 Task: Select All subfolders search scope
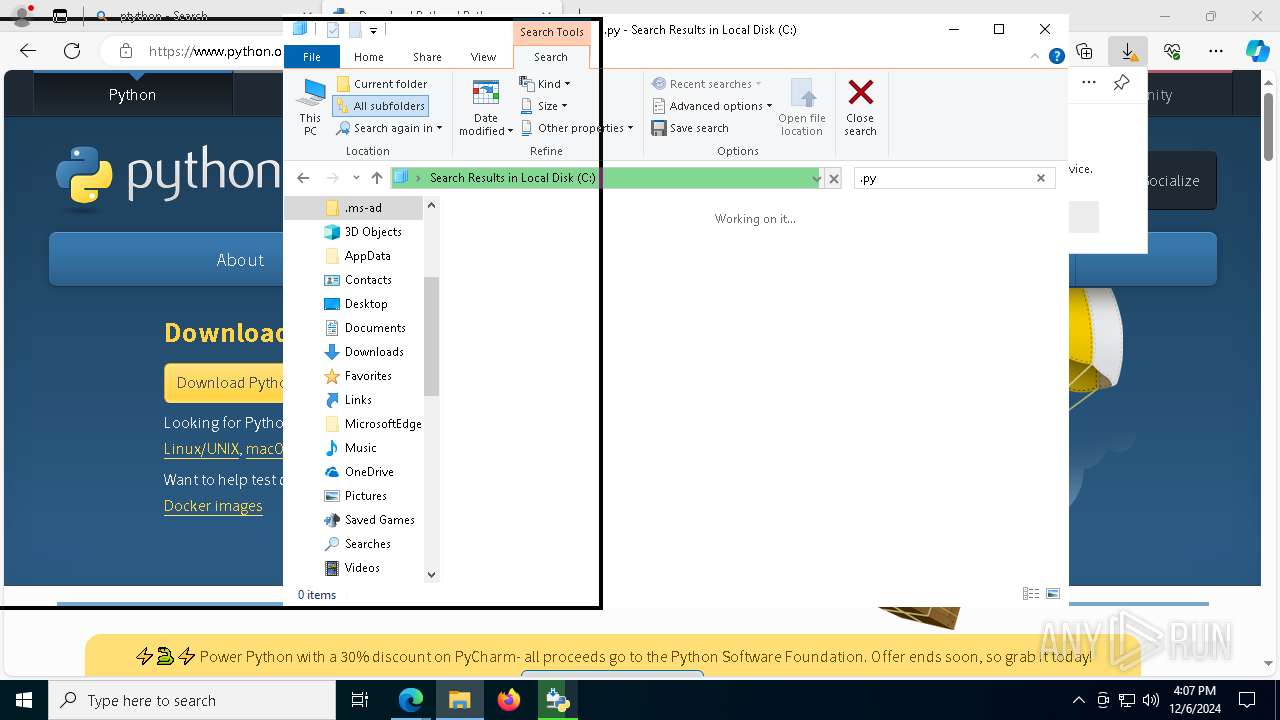pyautogui.click(x=380, y=106)
